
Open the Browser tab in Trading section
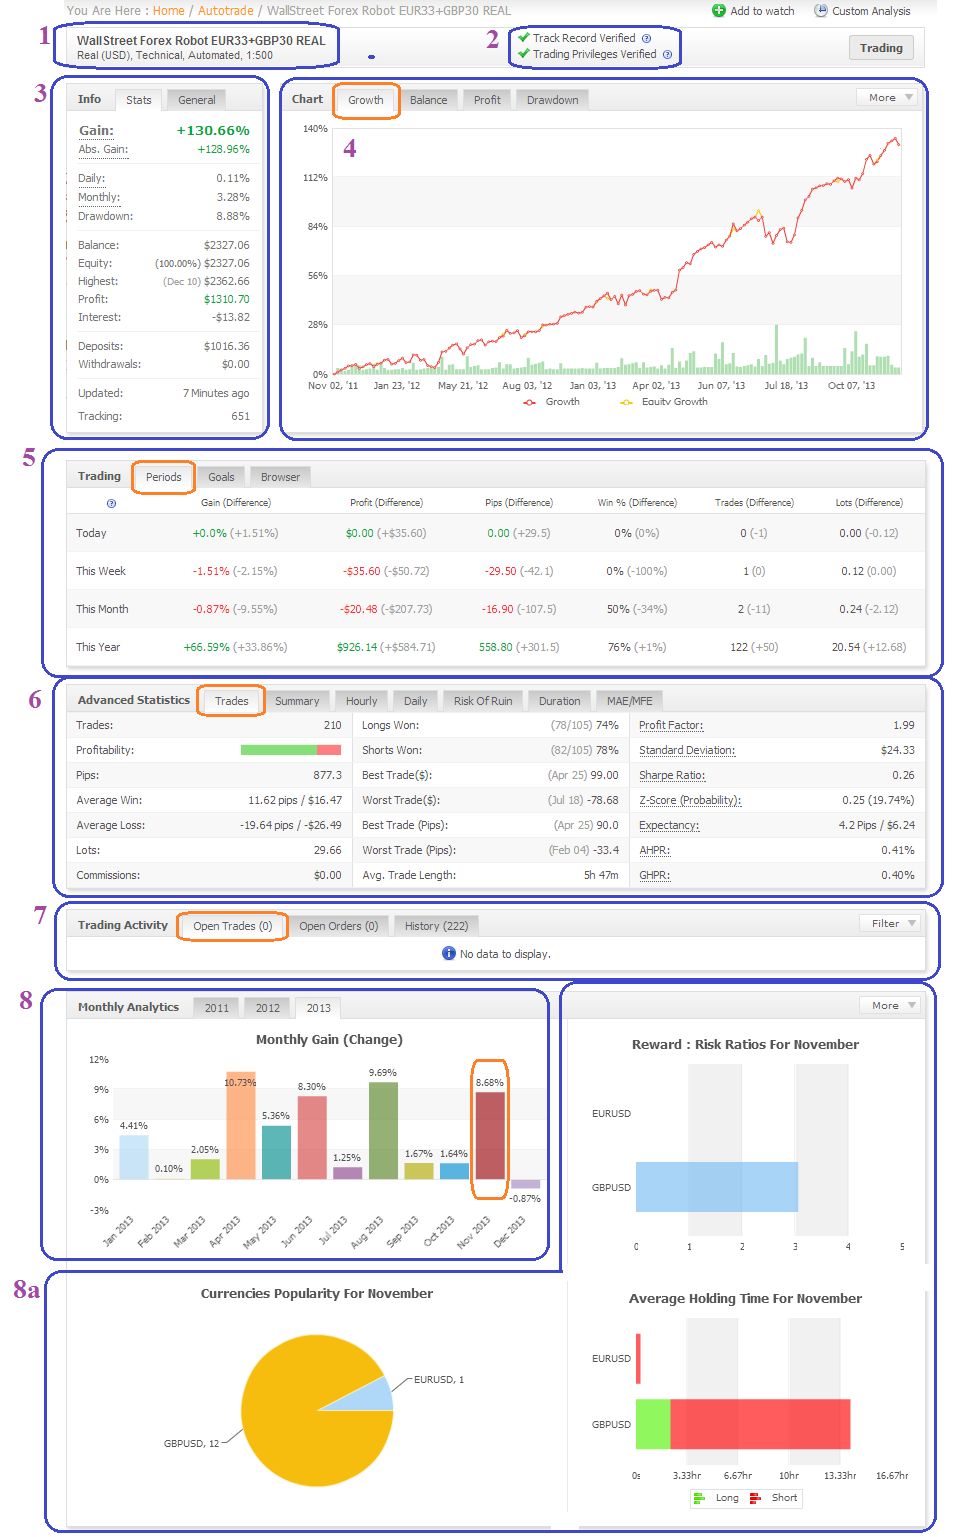coord(281,477)
